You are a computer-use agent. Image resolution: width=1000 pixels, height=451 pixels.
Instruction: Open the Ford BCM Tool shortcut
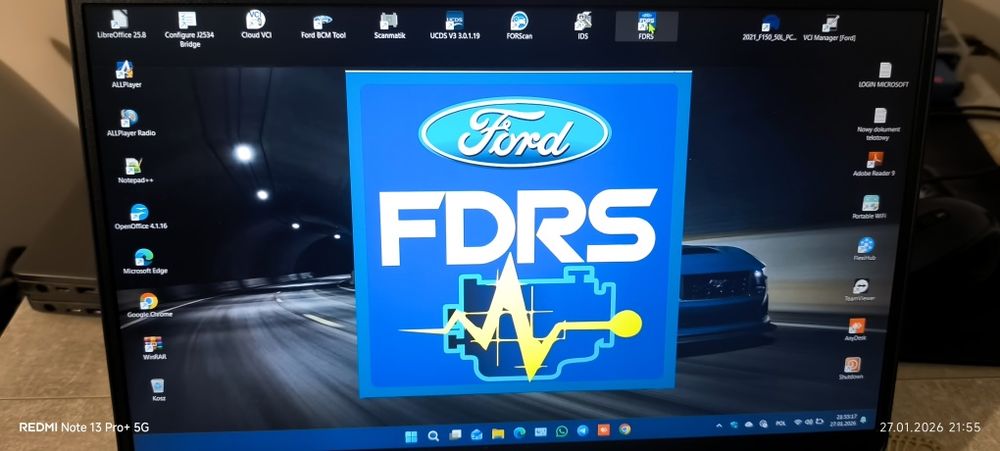323,26
